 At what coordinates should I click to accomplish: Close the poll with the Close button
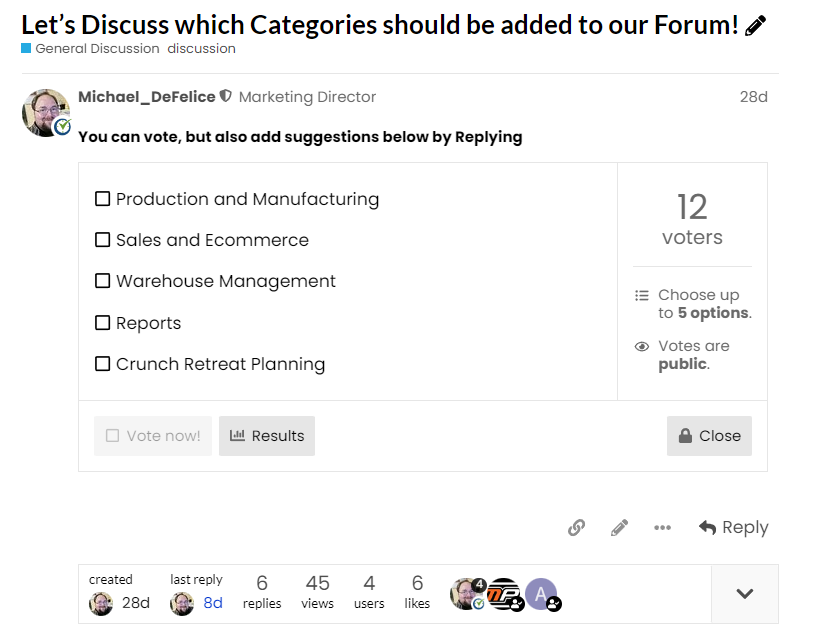709,435
